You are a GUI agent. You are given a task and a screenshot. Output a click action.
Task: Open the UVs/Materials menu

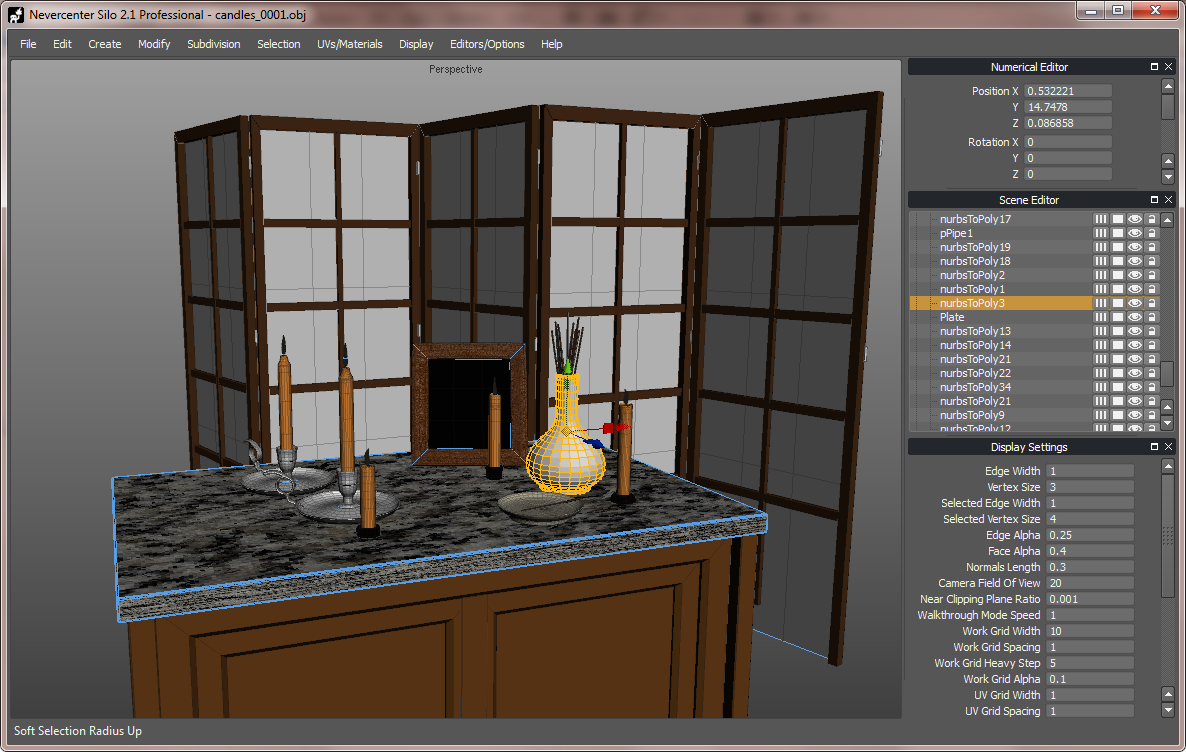point(349,44)
